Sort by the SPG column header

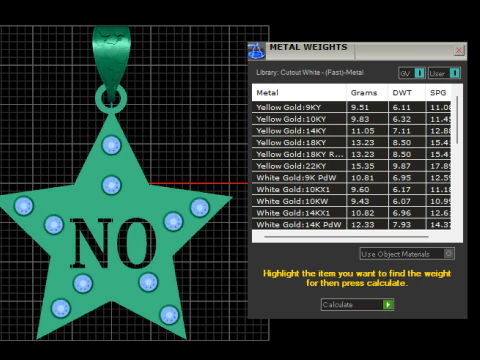pos(438,93)
